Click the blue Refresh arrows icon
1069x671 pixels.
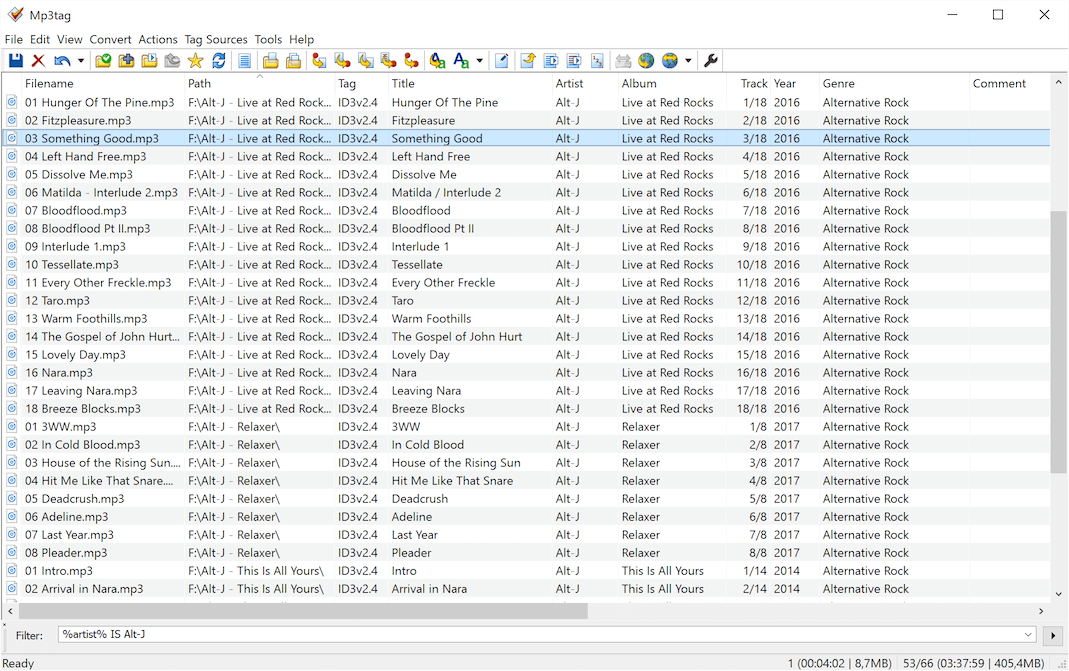coord(218,61)
